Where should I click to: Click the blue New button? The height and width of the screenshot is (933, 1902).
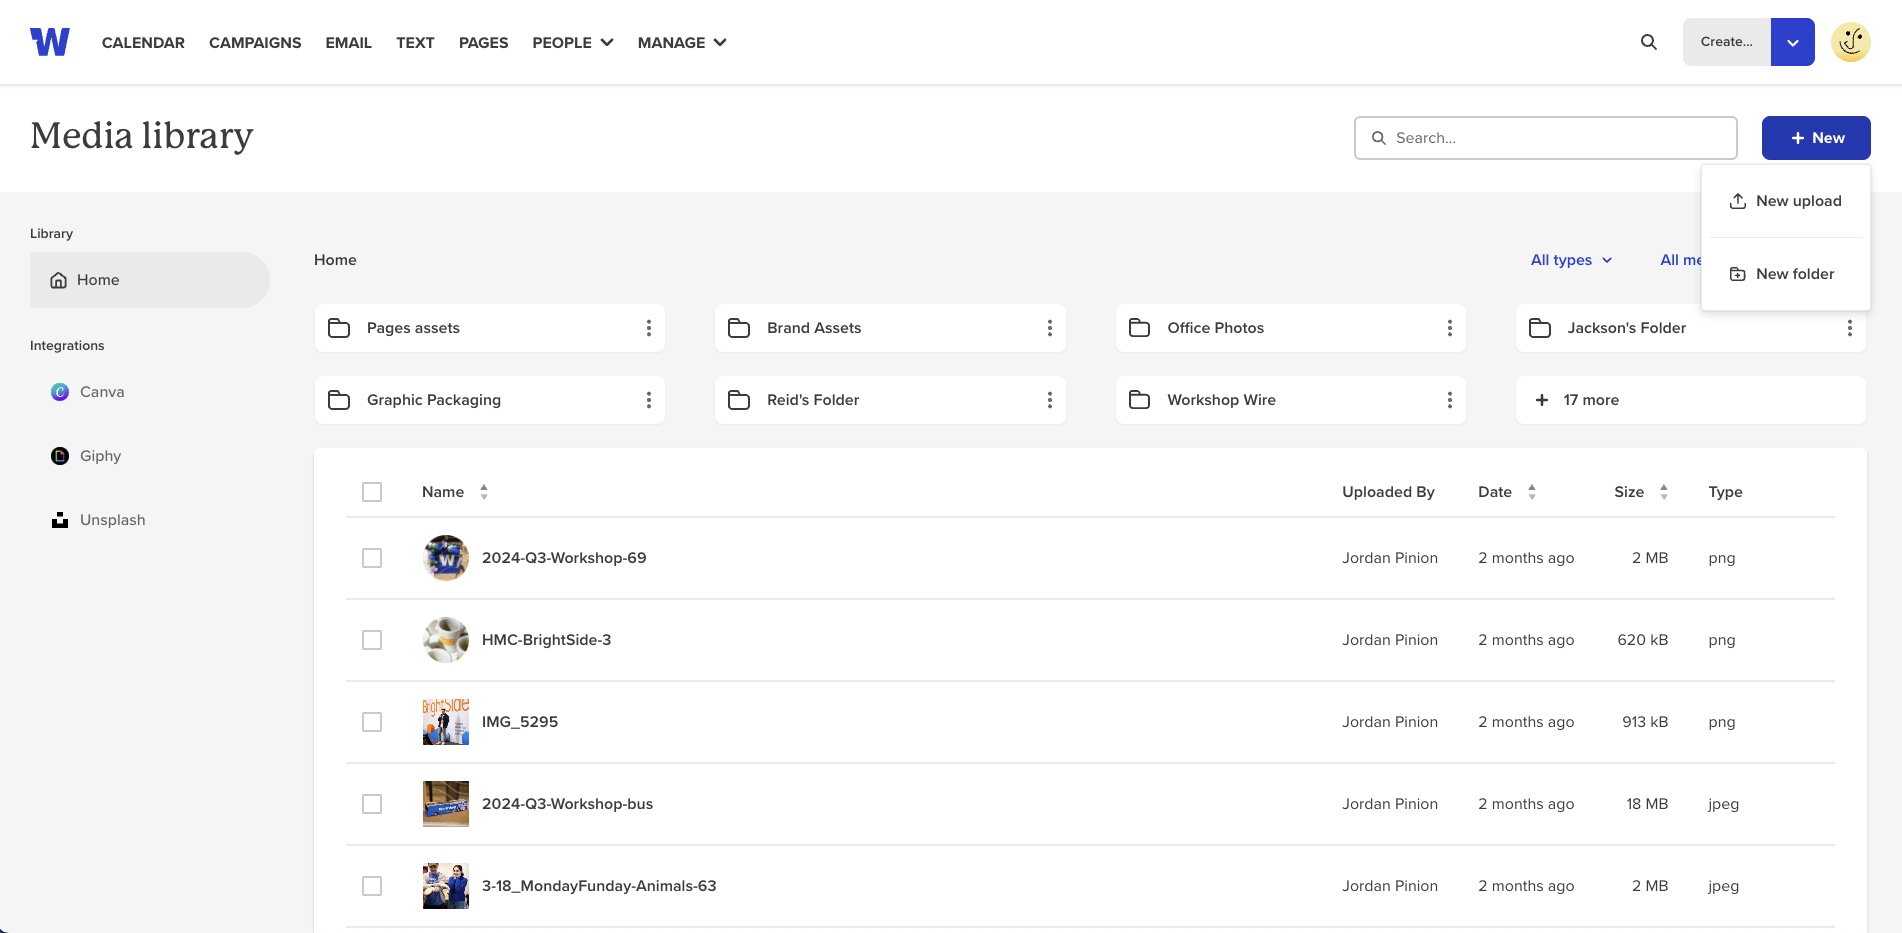tap(1816, 138)
